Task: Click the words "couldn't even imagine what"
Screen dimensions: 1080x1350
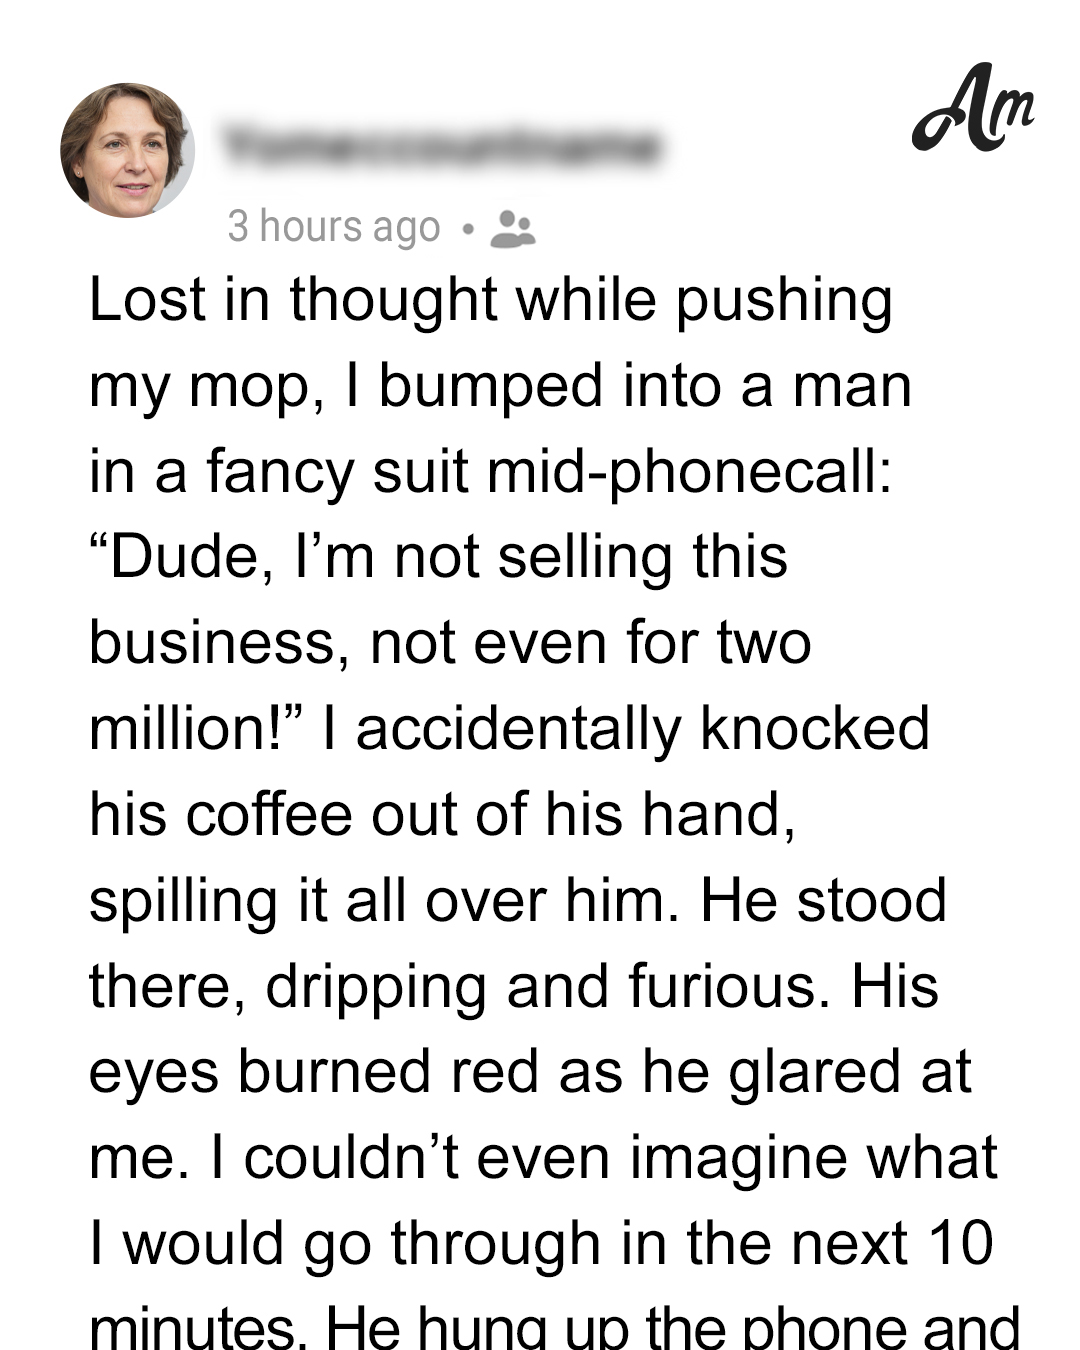Action: coord(621,1158)
